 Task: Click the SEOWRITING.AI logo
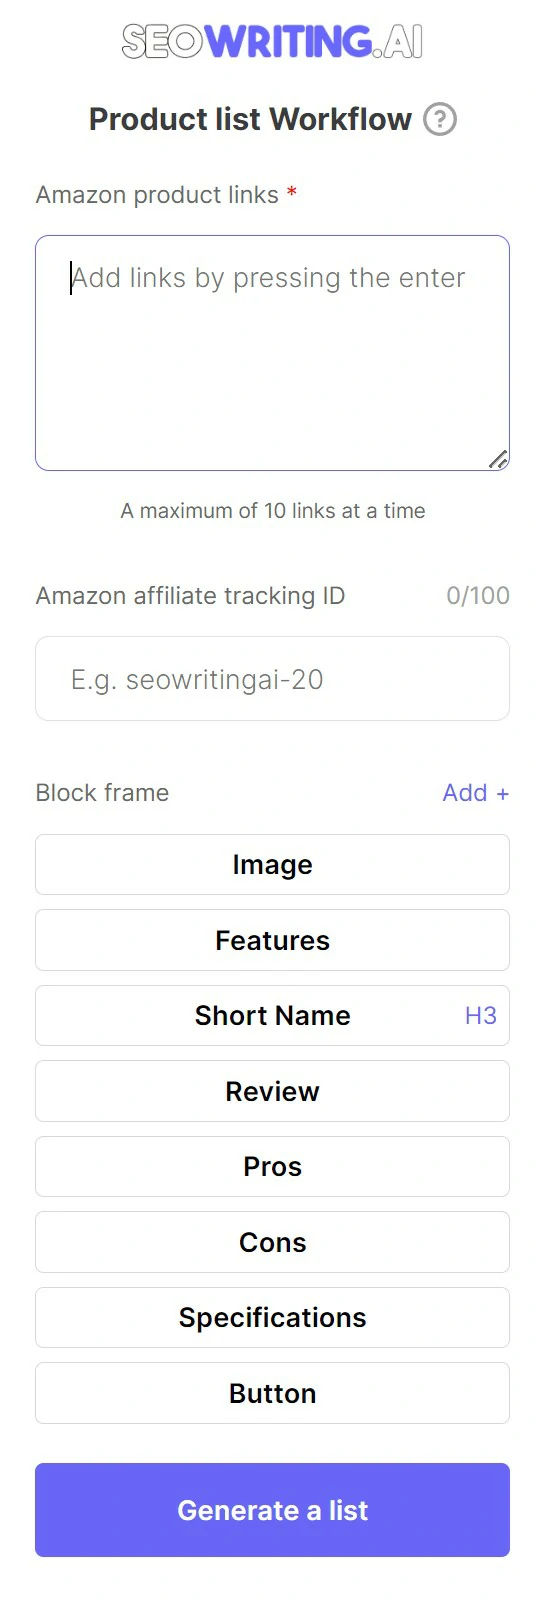pos(272,42)
